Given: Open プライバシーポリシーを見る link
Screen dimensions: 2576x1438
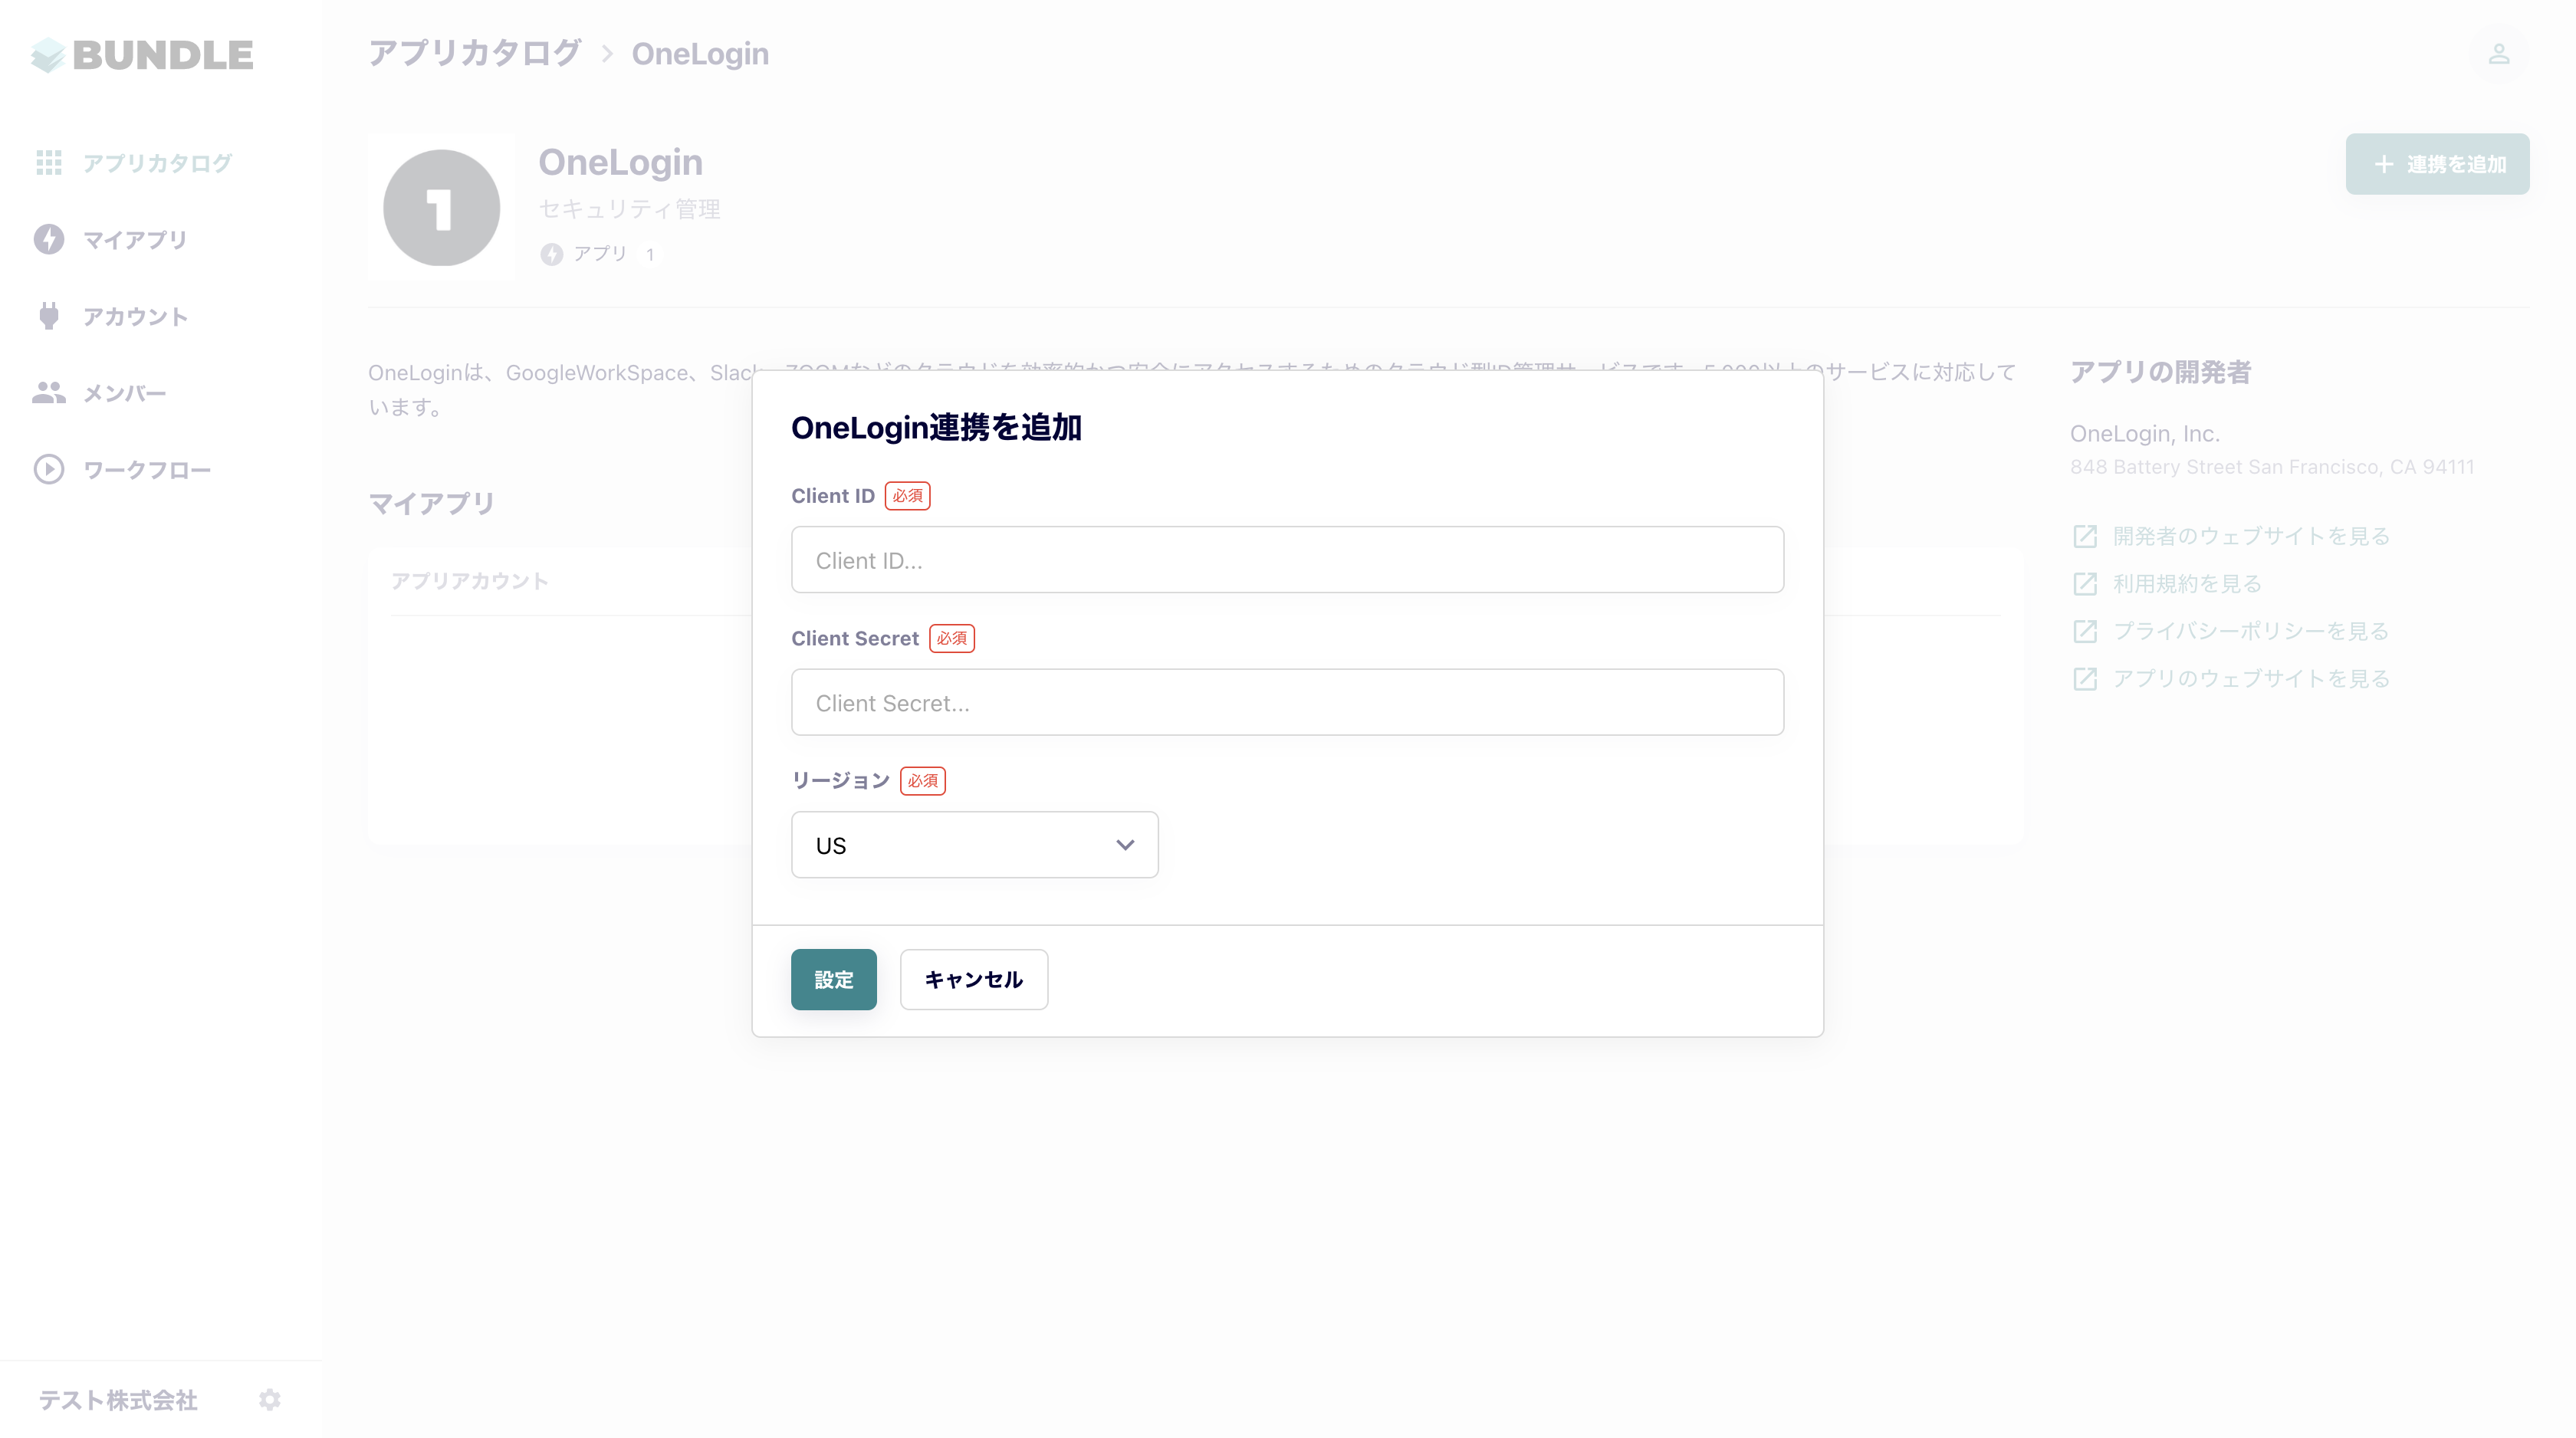Looking at the screenshot, I should [x=2251, y=631].
